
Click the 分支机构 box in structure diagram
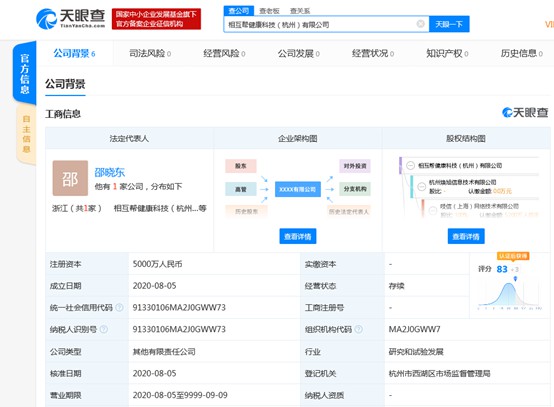pyautogui.click(x=355, y=189)
